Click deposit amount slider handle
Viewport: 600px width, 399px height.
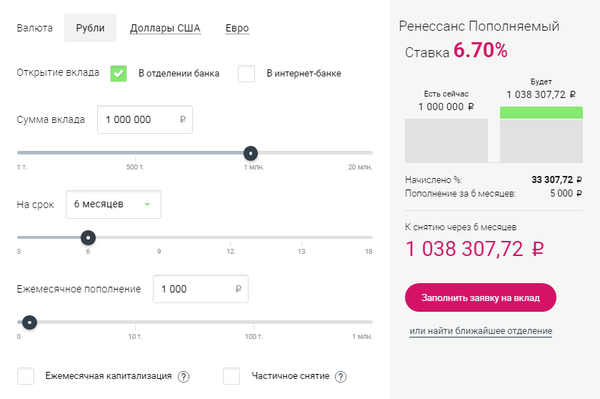point(251,153)
